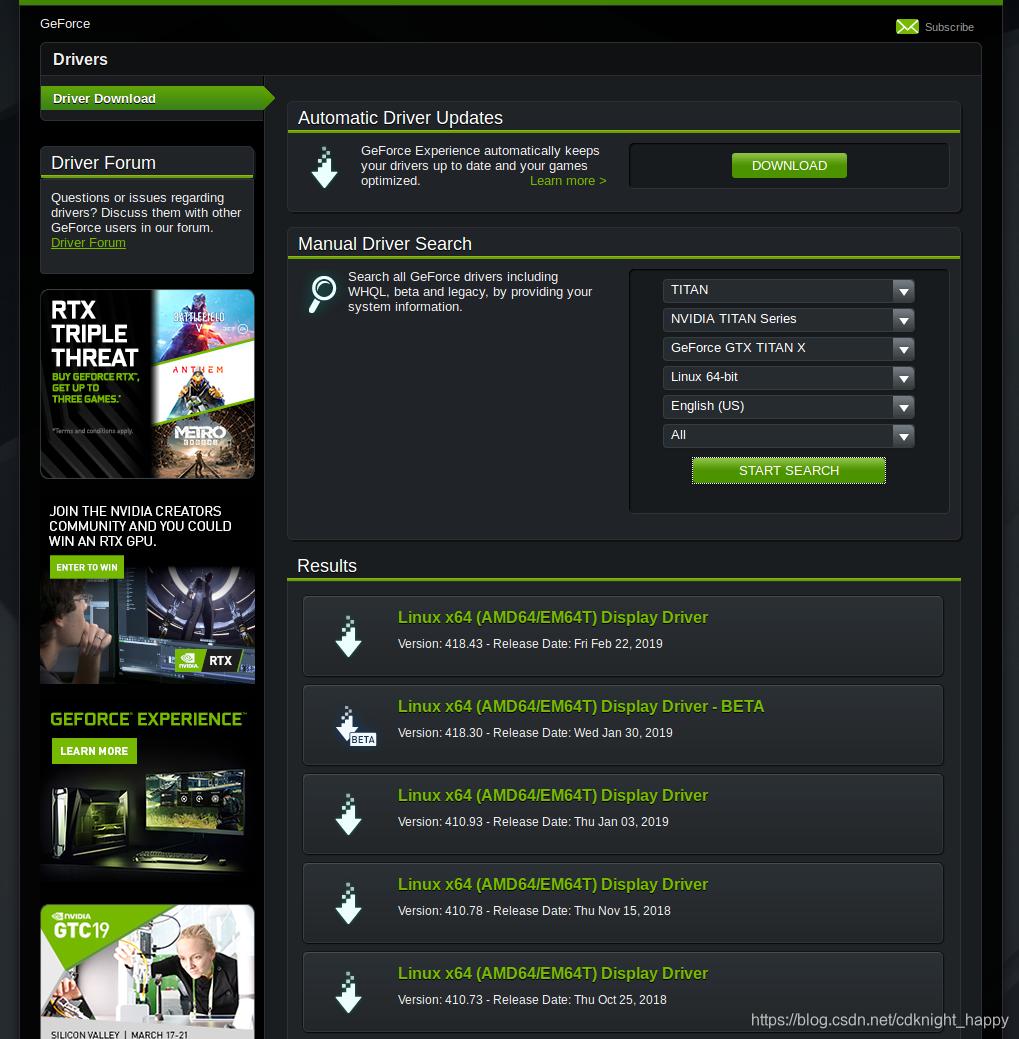Click the Subscribe envelope icon

[x=907, y=27]
